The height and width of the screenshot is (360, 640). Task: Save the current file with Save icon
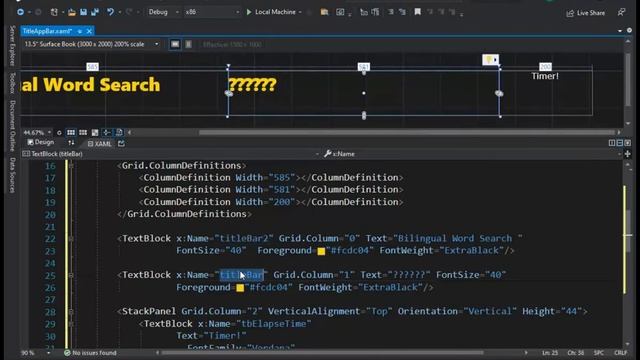83,12
